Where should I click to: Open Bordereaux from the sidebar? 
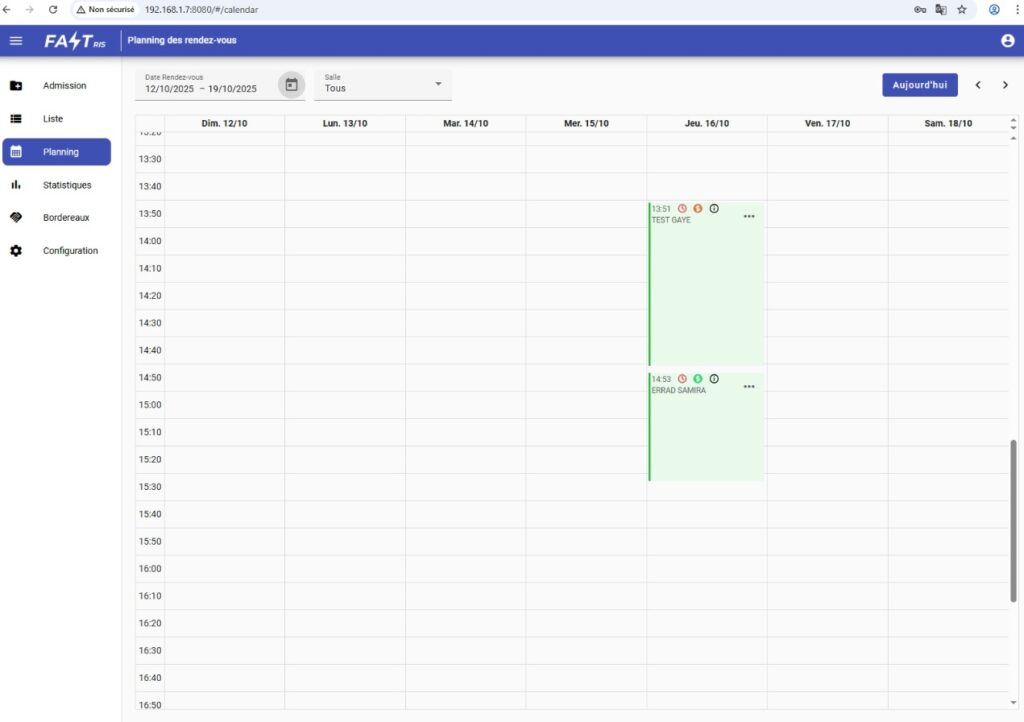click(66, 218)
